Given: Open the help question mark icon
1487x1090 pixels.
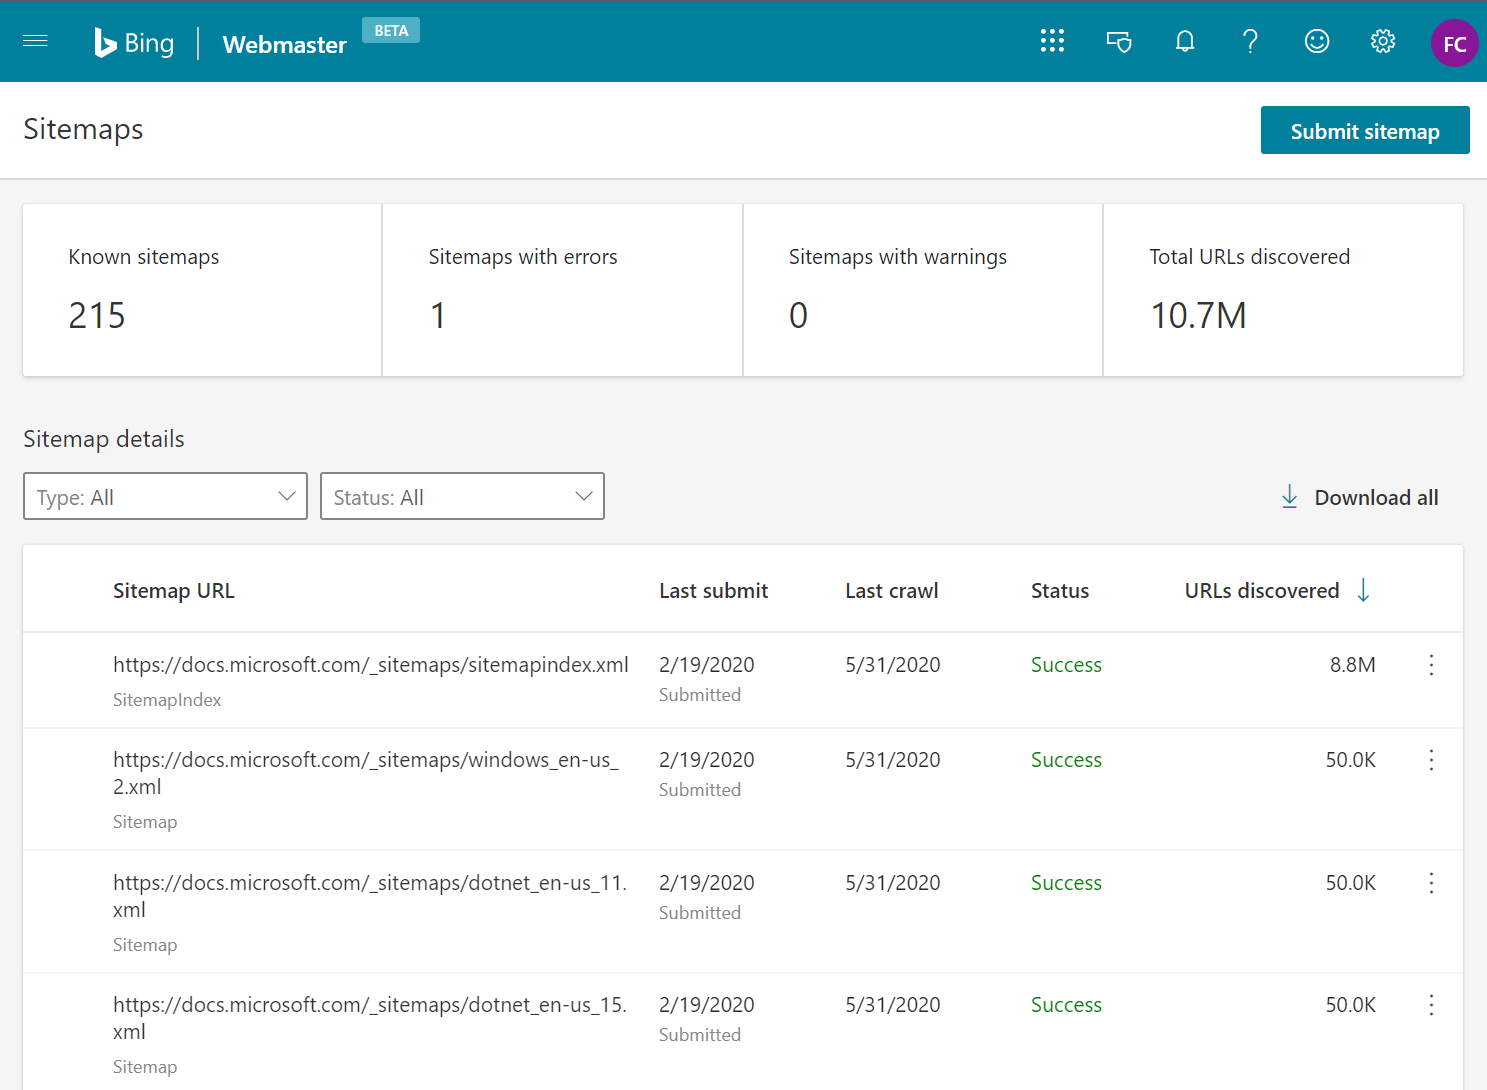Looking at the screenshot, I should click(1250, 41).
